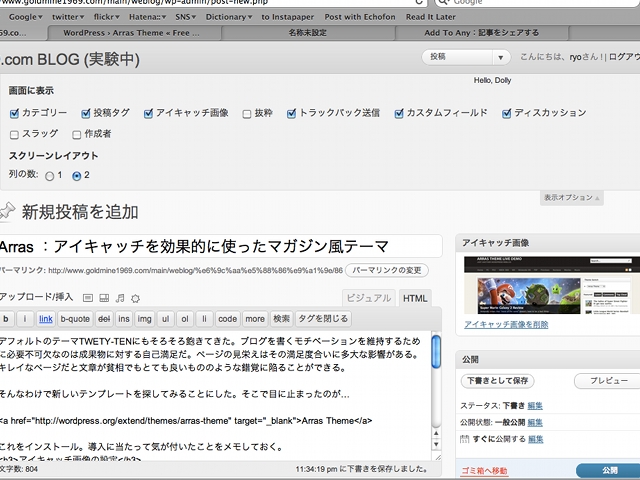
Task: Open the SNS bookmarks dropdown
Action: coord(186,17)
